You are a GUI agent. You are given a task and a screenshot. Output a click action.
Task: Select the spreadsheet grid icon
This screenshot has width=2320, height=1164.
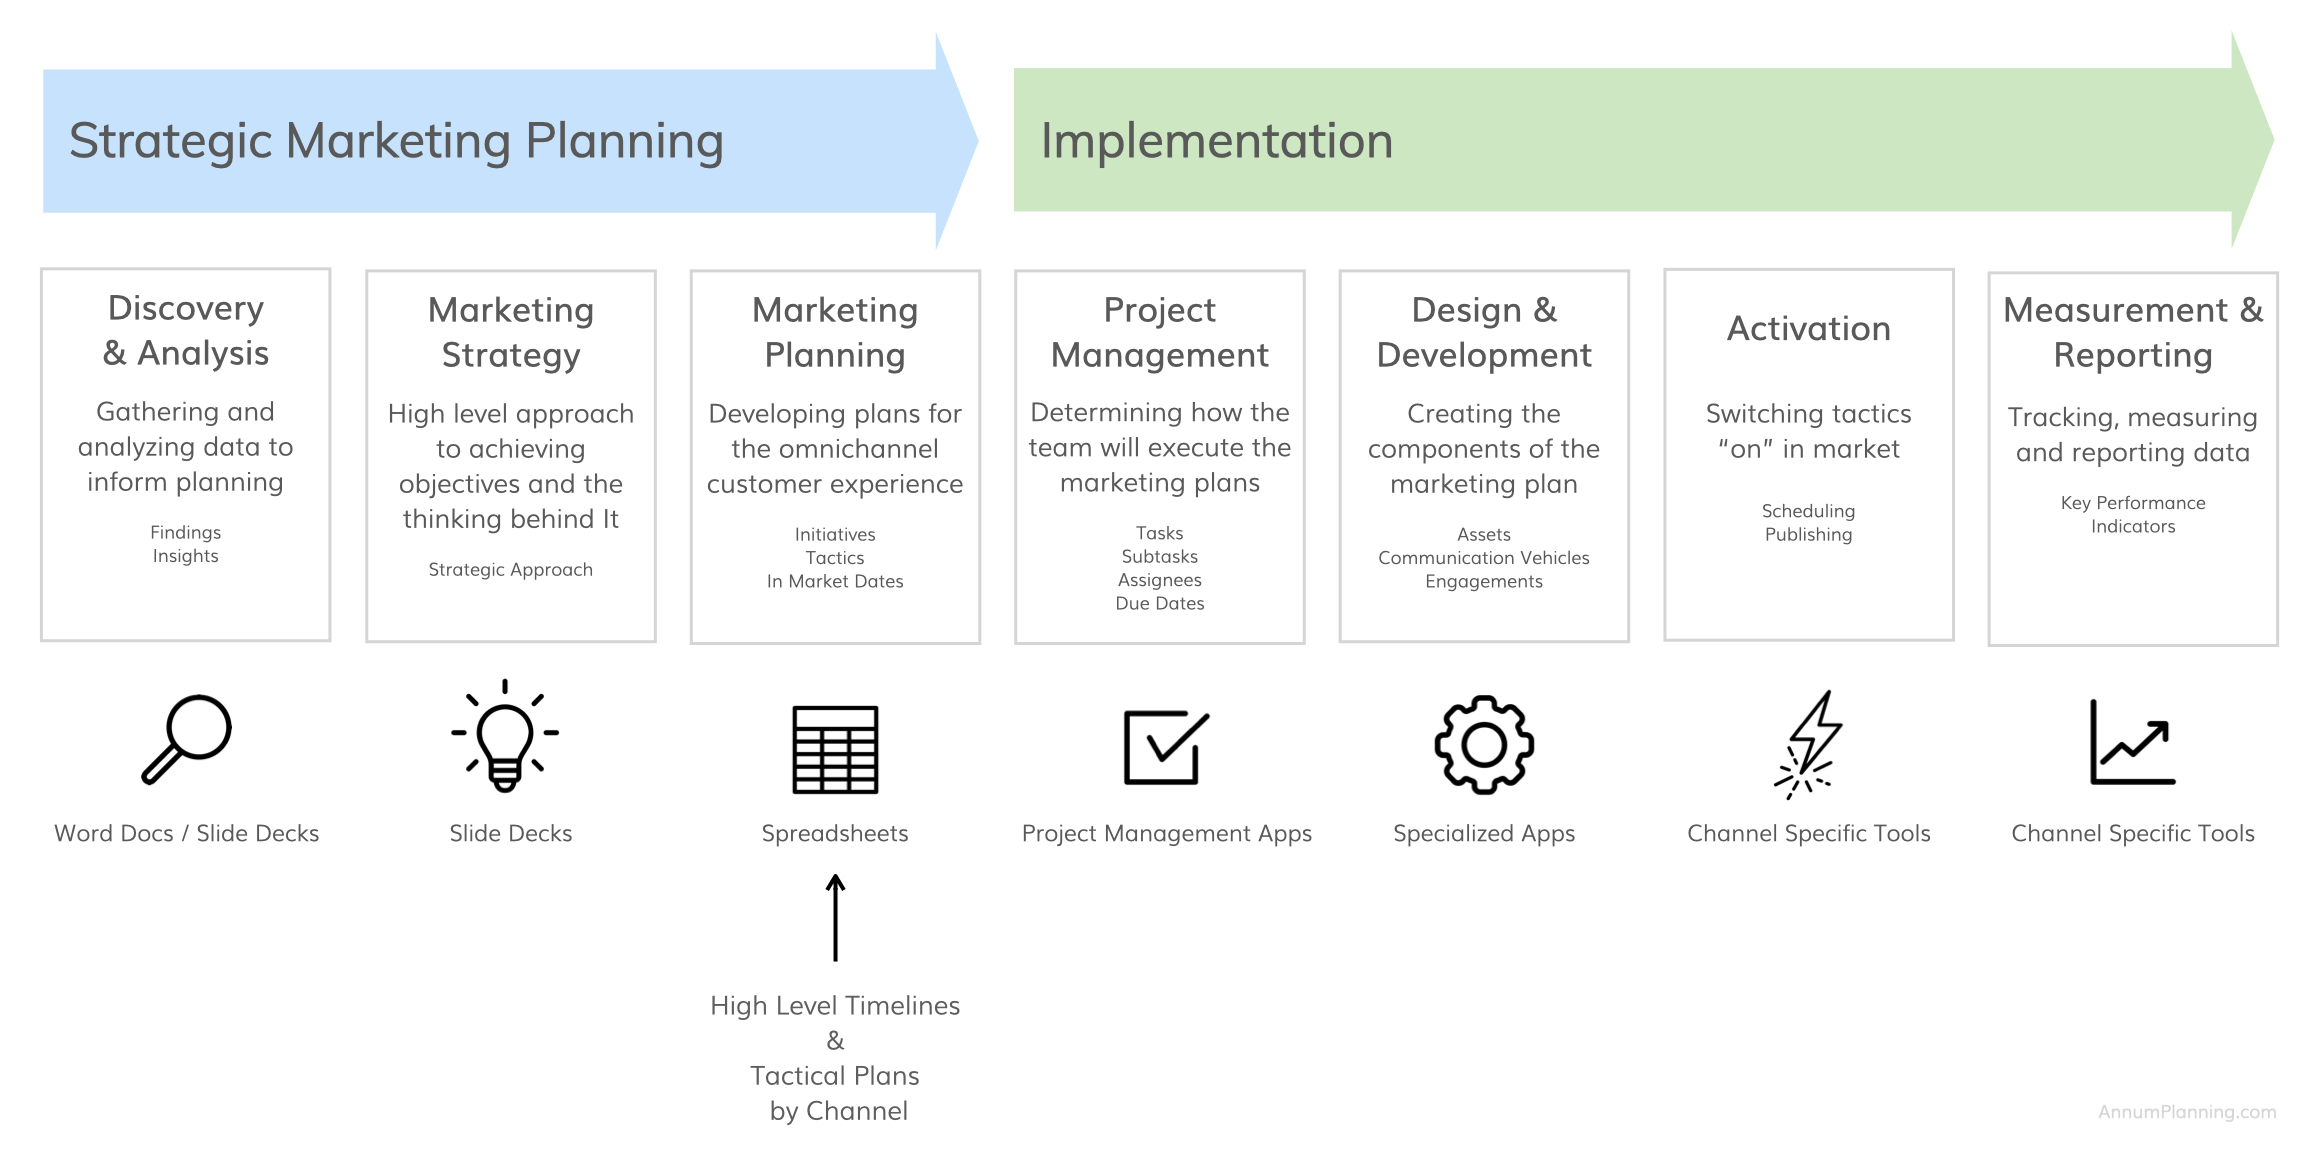coord(835,750)
